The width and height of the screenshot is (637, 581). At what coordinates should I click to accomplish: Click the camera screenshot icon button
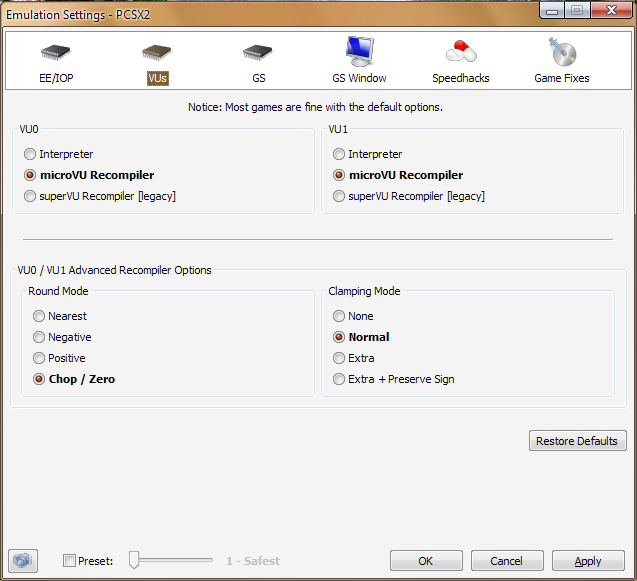pyautogui.click(x=23, y=561)
